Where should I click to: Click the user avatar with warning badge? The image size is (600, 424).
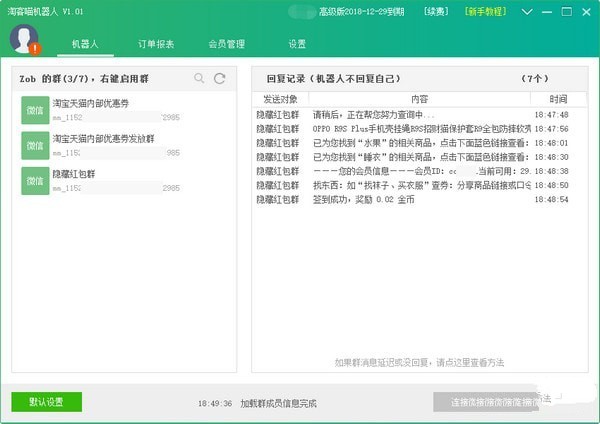(x=25, y=39)
